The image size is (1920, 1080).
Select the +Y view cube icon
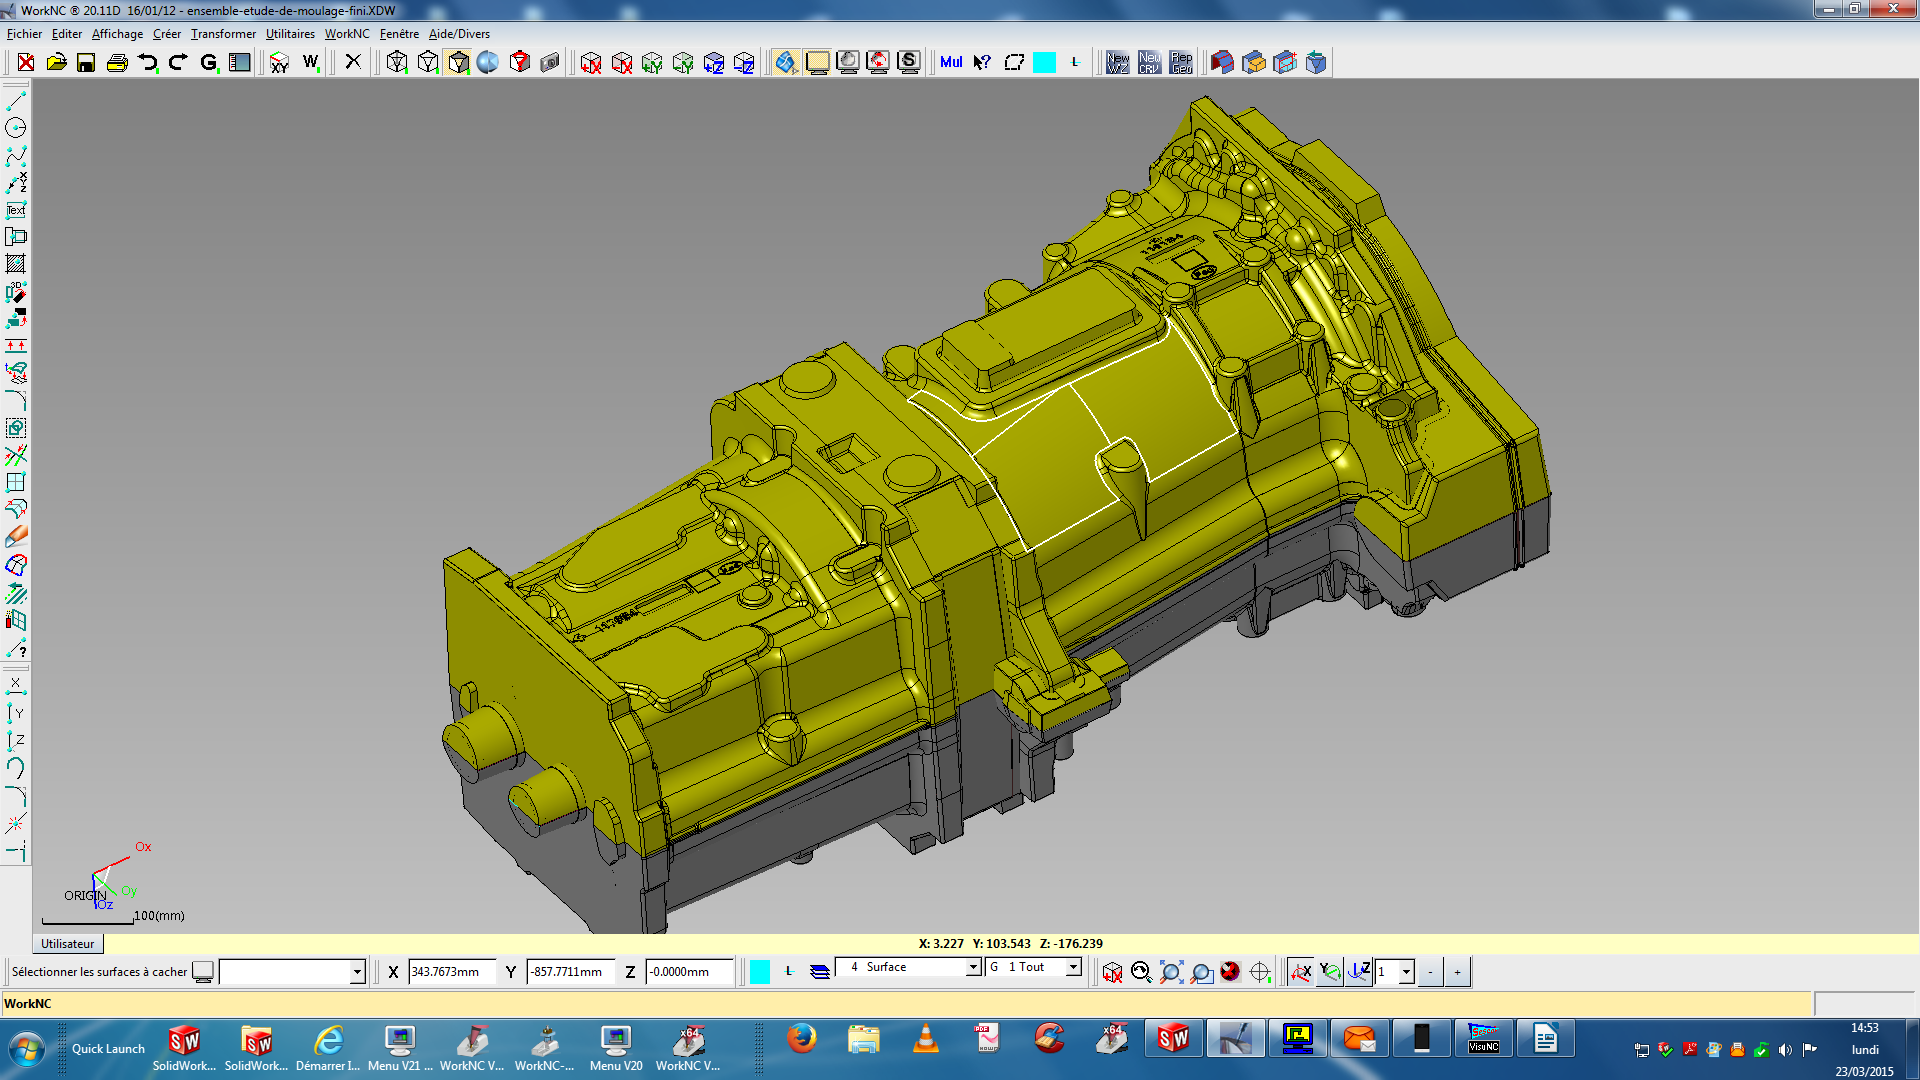click(652, 62)
